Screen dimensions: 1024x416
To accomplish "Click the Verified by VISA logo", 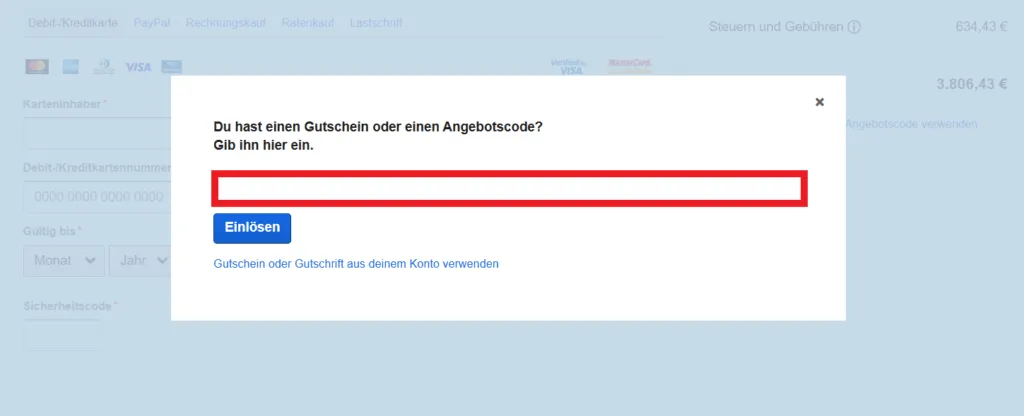I will [x=569, y=66].
